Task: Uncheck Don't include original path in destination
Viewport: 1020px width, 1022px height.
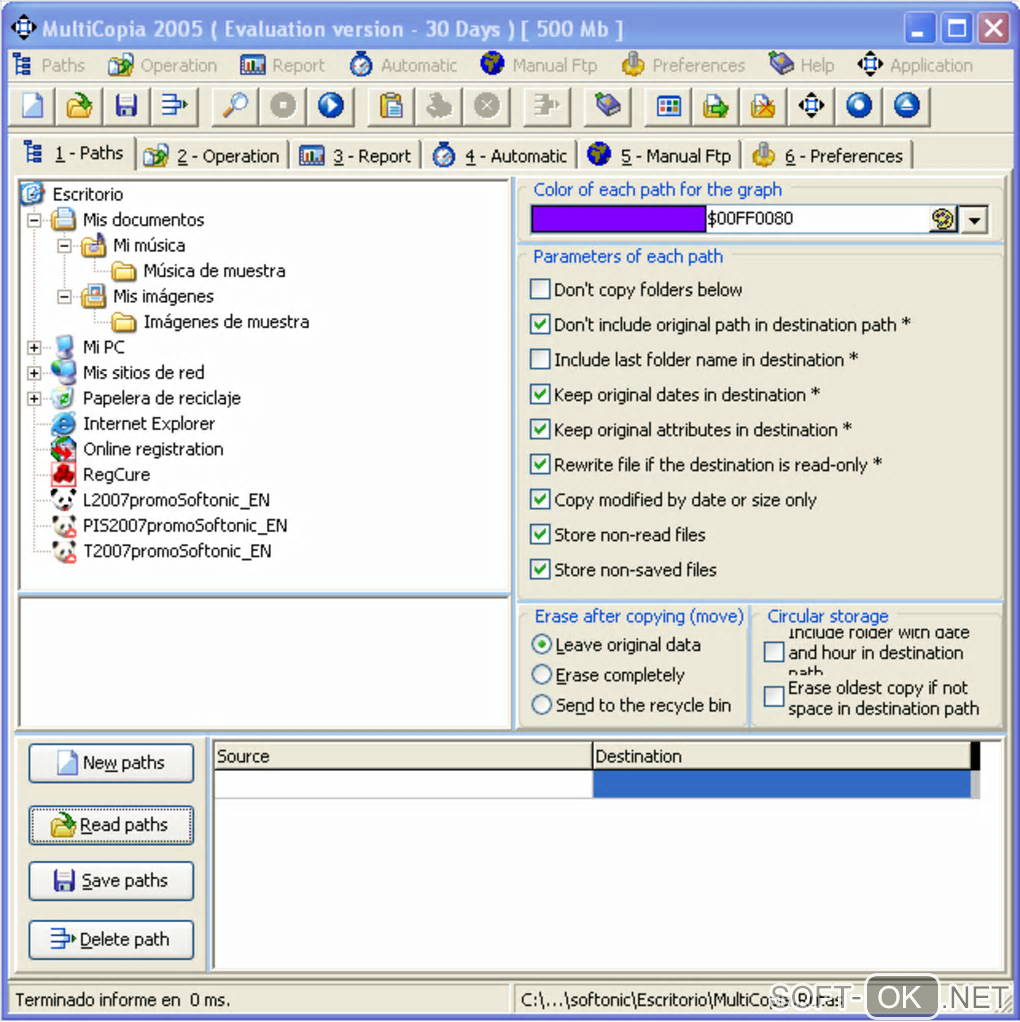Action: [540, 324]
